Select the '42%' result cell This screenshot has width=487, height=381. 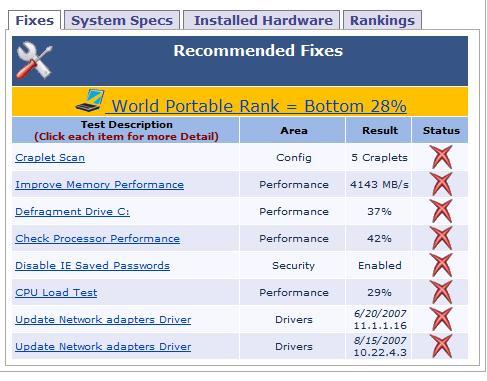(379, 238)
